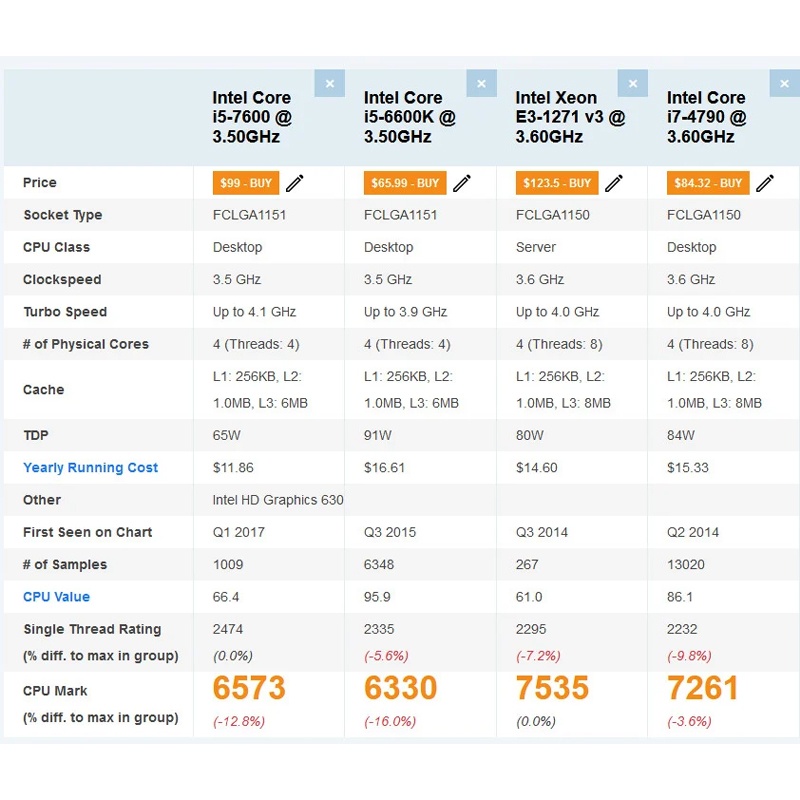Click the Up to 3.9 GHz cell
The height and width of the screenshot is (800, 800).
pyautogui.click(x=405, y=312)
